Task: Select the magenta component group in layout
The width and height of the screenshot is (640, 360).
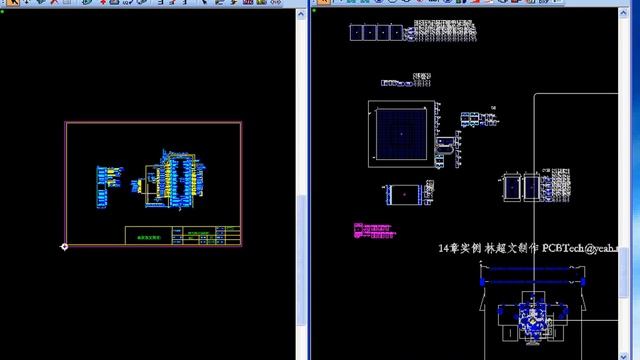Action: pyautogui.click(x=374, y=231)
